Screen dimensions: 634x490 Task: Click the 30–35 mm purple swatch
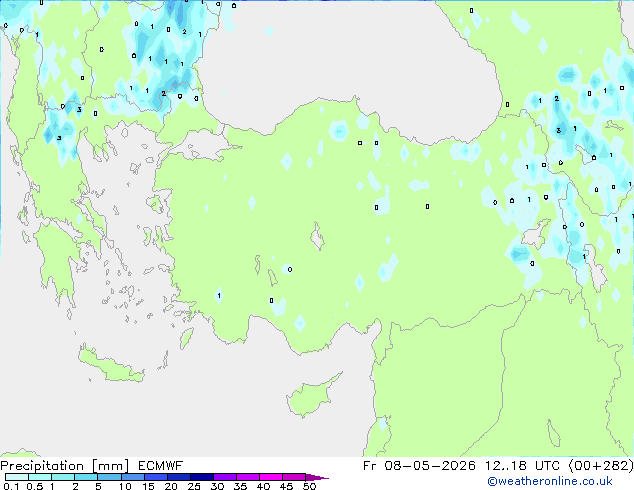[225, 477]
